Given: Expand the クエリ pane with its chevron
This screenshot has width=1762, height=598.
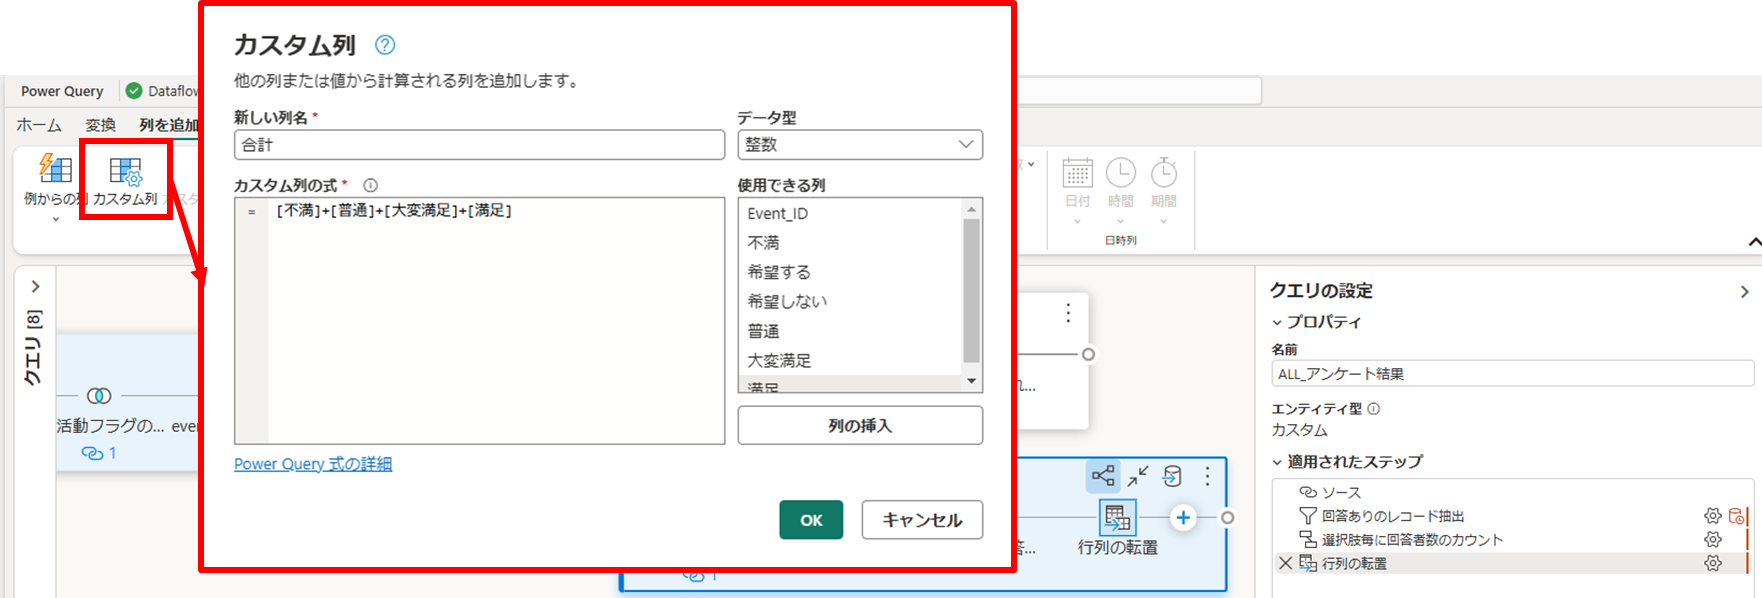Looking at the screenshot, I should point(36,287).
